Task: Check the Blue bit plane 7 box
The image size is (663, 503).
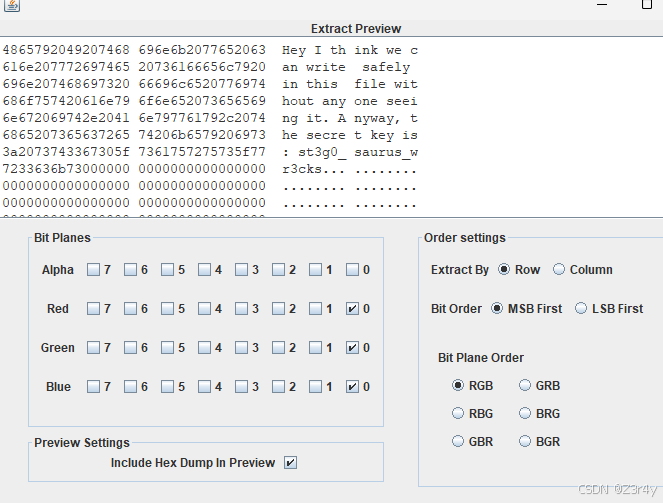Action: [93, 386]
